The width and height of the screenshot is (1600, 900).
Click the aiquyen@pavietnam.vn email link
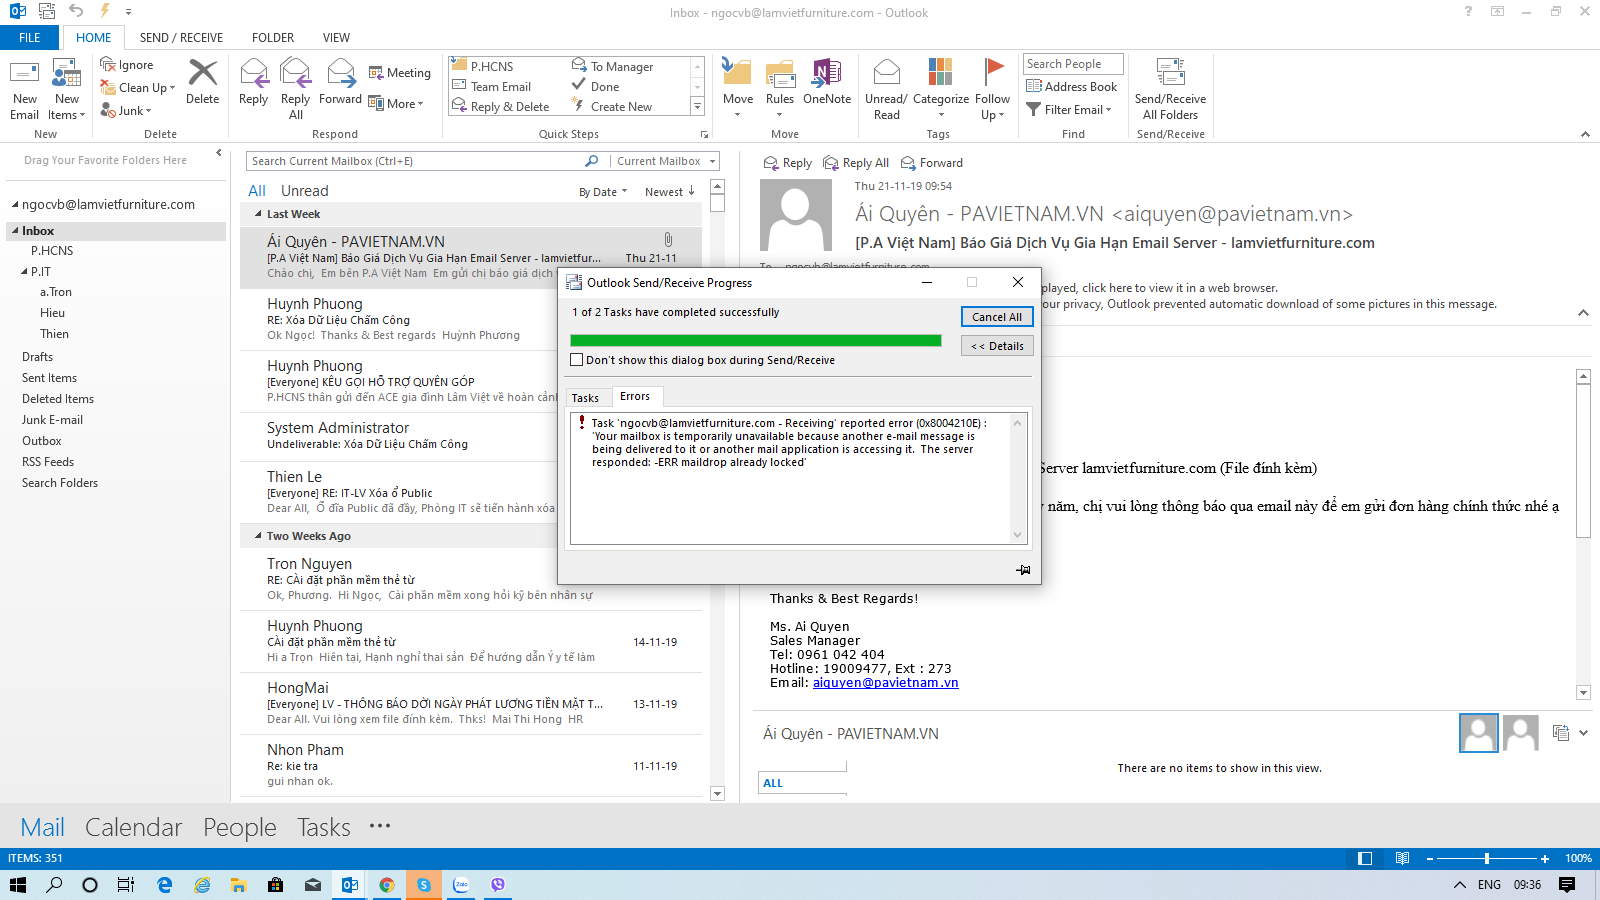pos(886,683)
